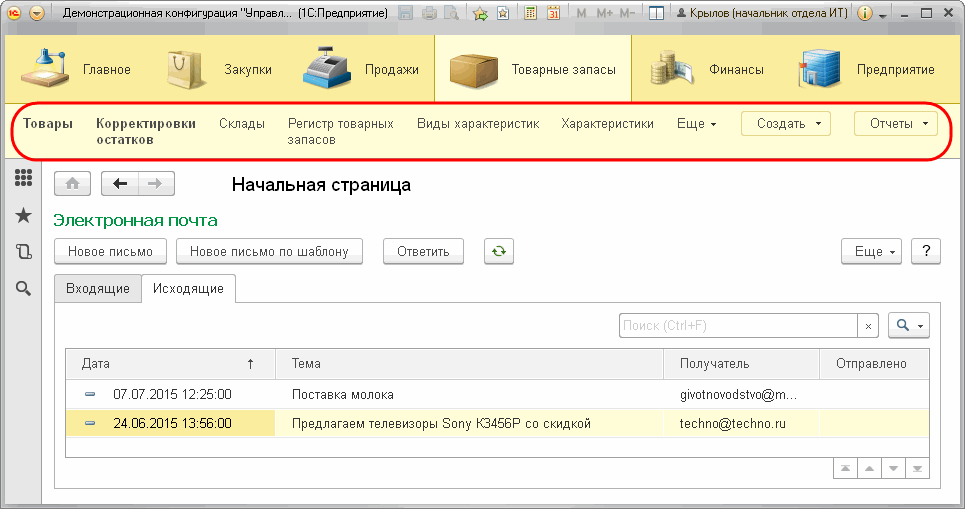Open the Корректировки остатков link
The width and height of the screenshot is (965, 509).
tap(146, 131)
